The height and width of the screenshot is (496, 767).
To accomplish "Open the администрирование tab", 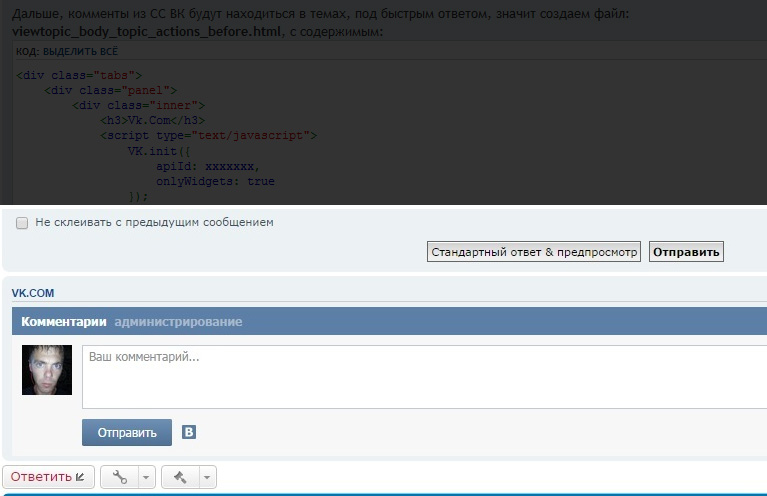I will (178, 322).
